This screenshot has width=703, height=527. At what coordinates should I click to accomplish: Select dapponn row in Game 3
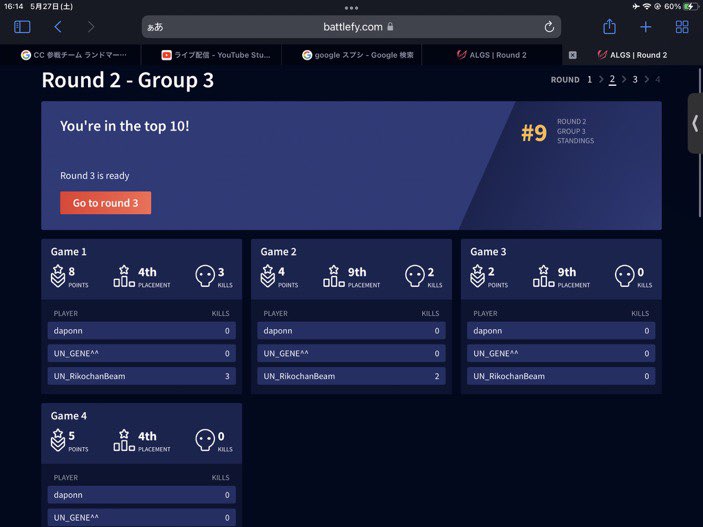pos(561,331)
